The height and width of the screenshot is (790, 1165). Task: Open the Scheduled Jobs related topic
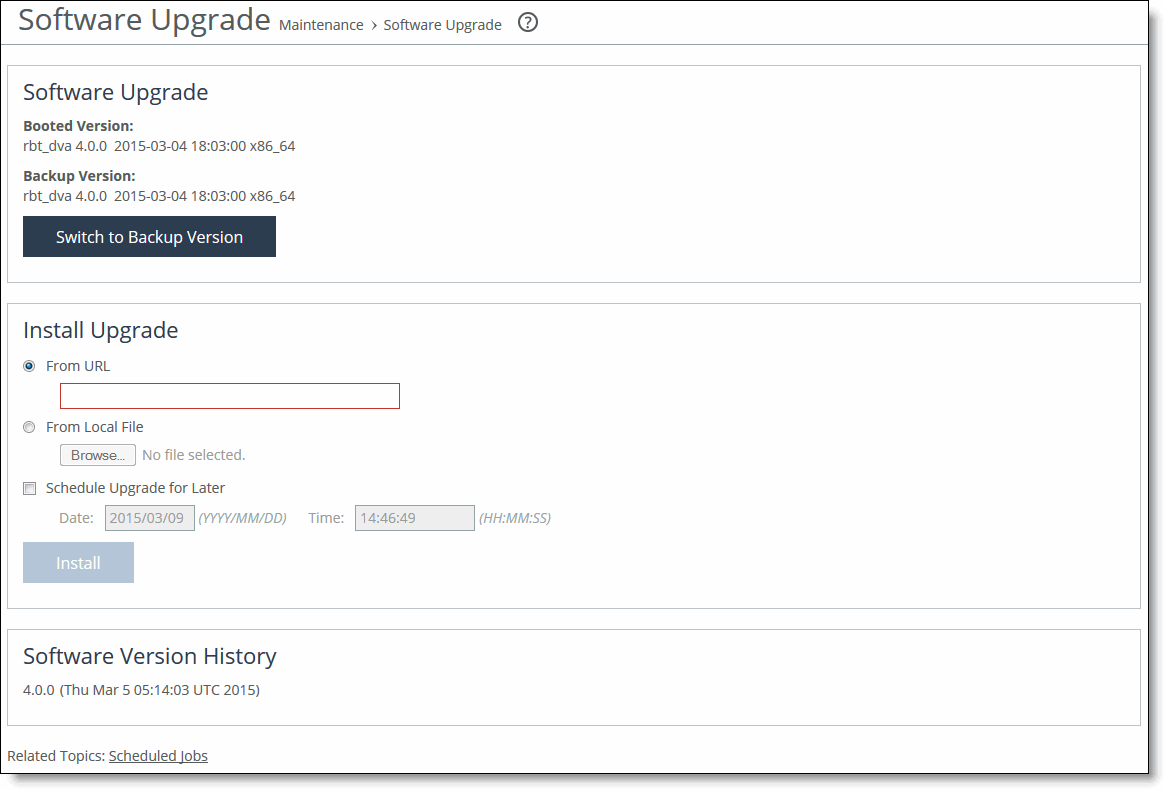158,756
